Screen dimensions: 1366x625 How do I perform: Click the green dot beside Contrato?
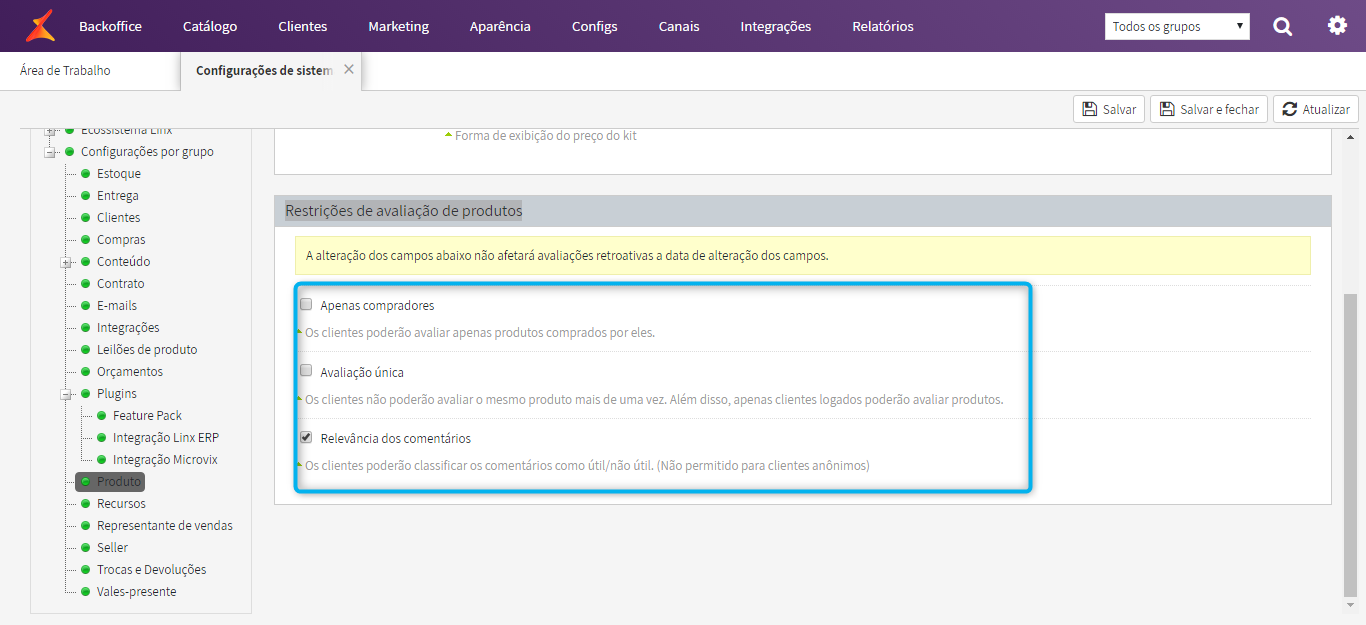pyautogui.click(x=86, y=284)
